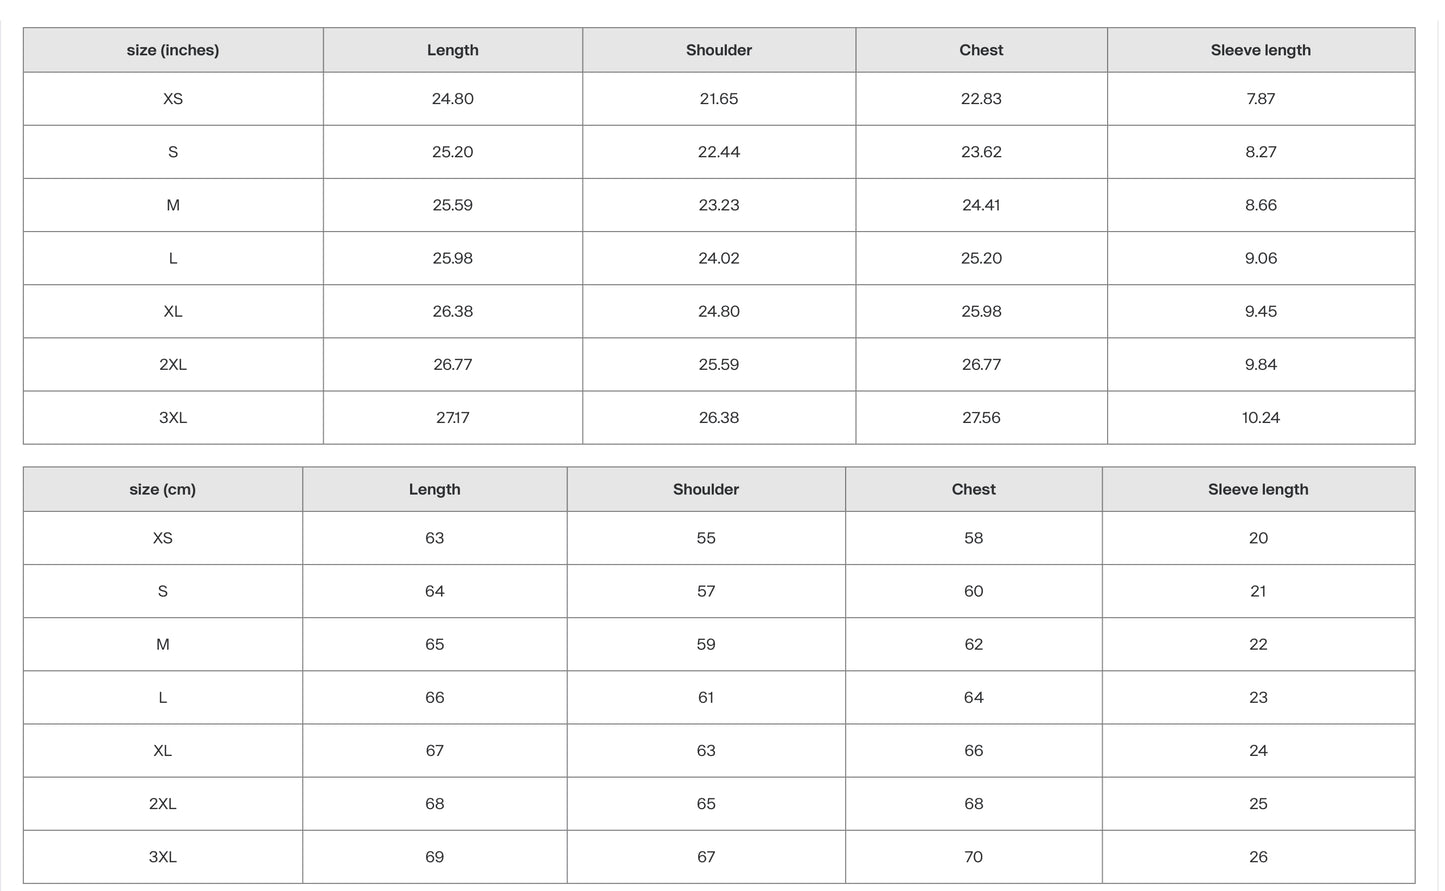
Task: Click the 10.24 sleeve length cell
Action: pos(1260,418)
